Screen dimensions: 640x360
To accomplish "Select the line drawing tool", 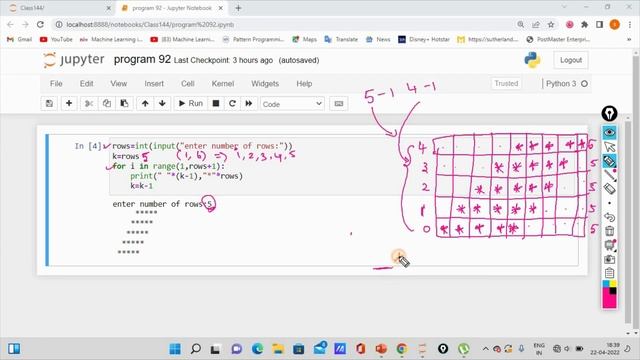I will (x=609, y=175).
